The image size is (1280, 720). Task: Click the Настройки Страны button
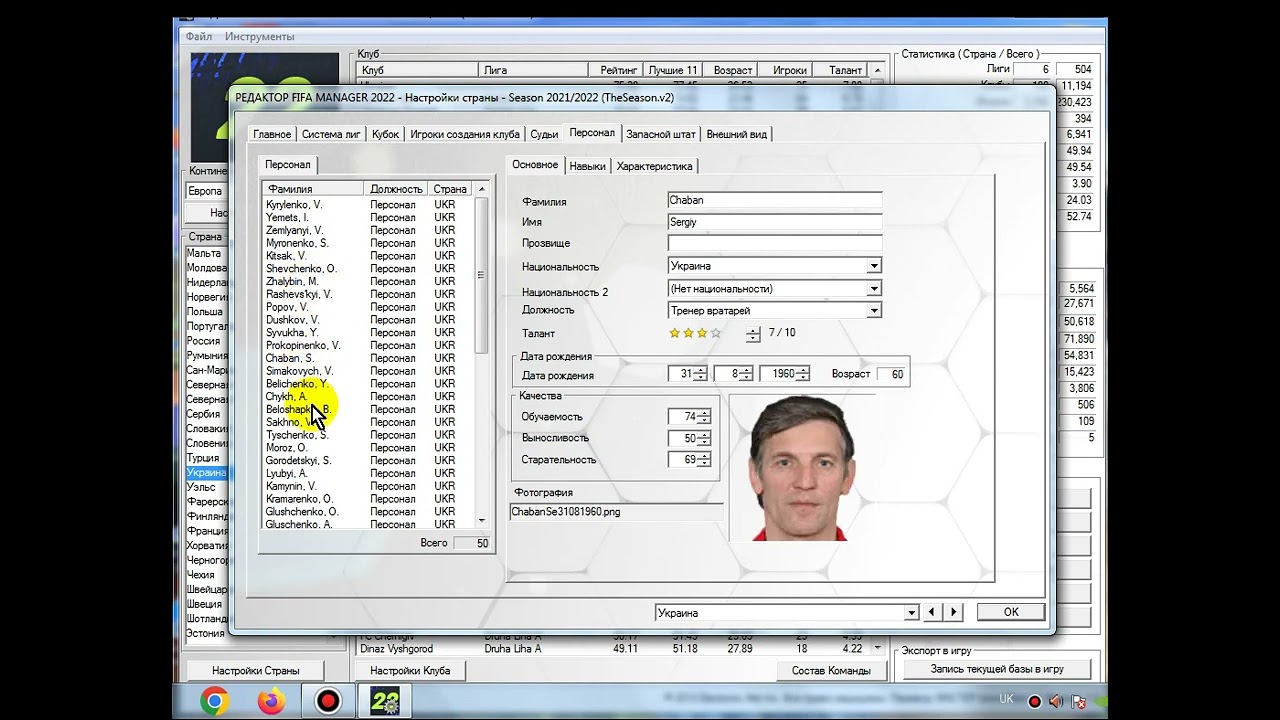[255, 670]
